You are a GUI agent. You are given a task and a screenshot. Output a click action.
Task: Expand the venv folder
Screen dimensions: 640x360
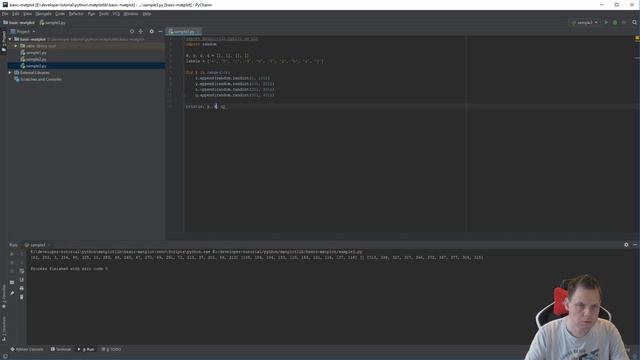tap(16, 46)
